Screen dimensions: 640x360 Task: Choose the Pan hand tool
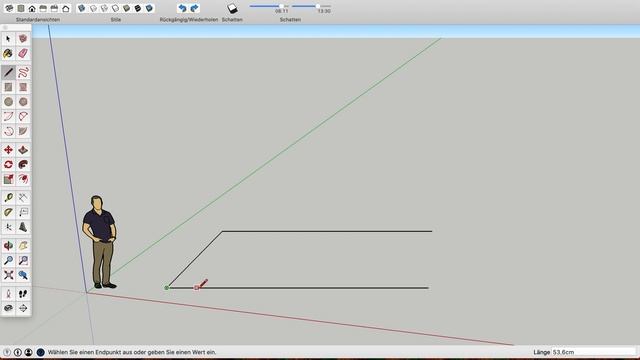(x=23, y=246)
